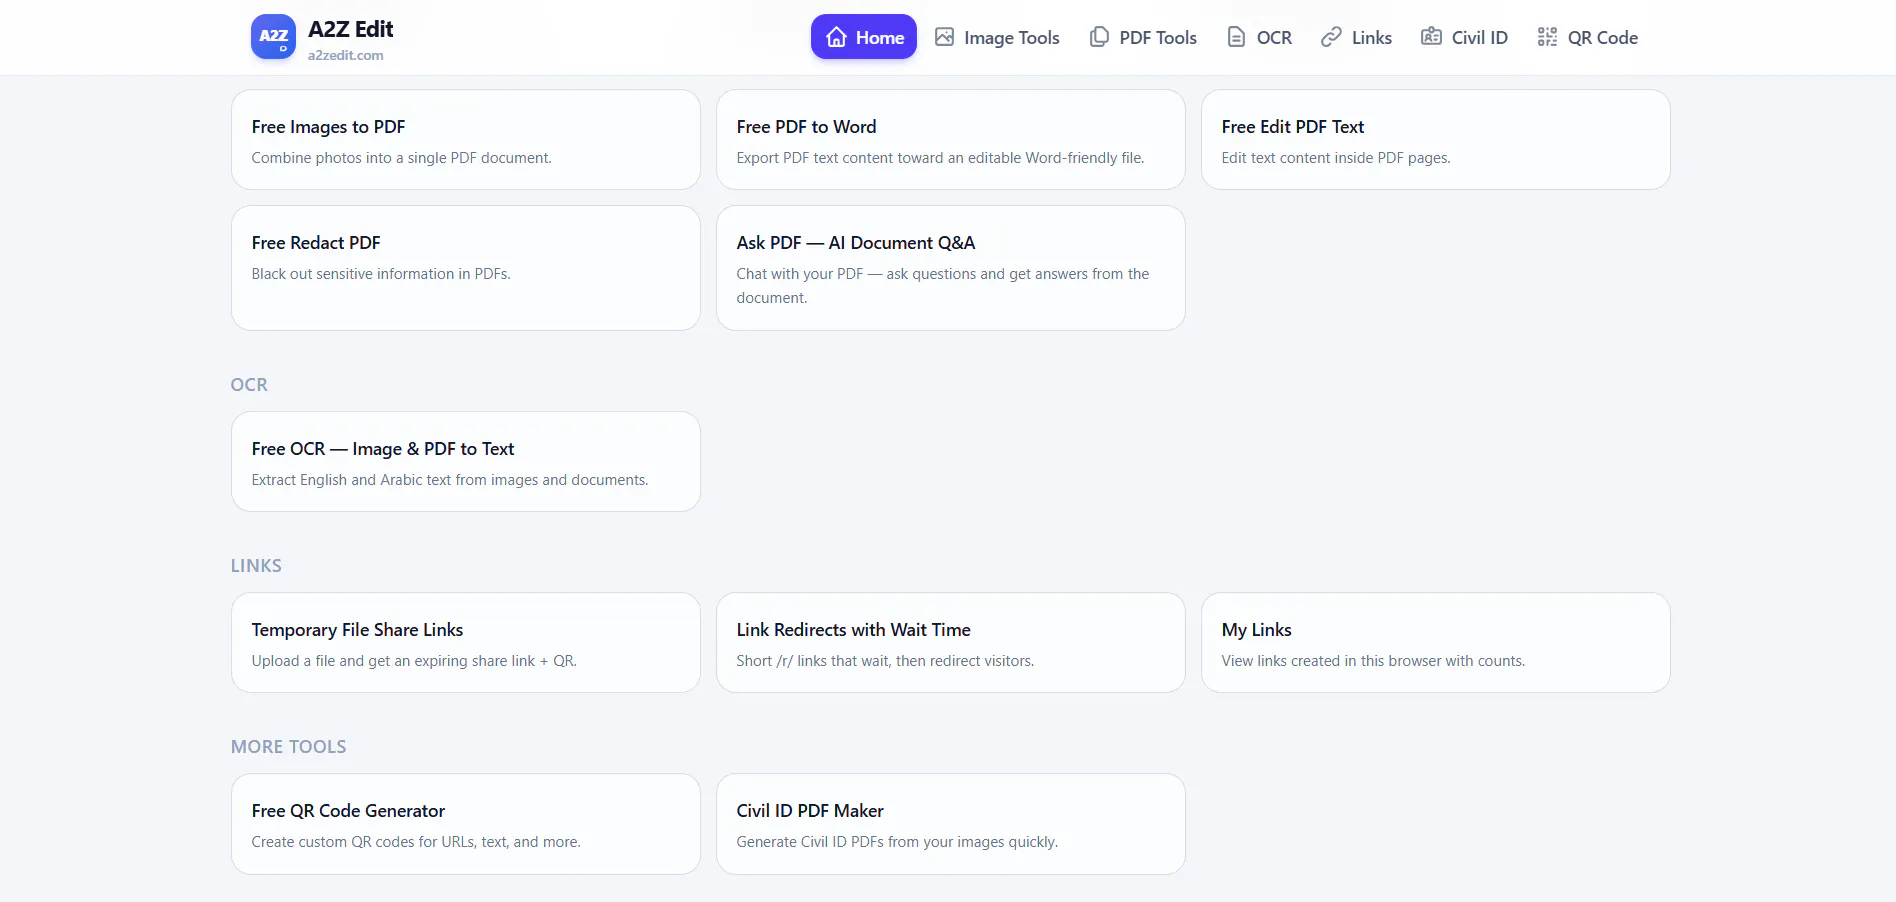The image size is (1896, 902).
Task: Open the Image Tools menu label
Action: pyautogui.click(x=1012, y=38)
